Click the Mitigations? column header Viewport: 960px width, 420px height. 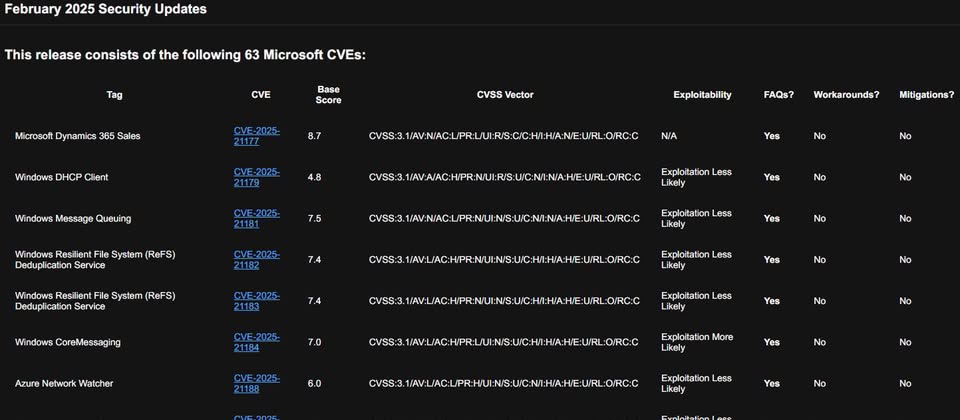coord(926,95)
